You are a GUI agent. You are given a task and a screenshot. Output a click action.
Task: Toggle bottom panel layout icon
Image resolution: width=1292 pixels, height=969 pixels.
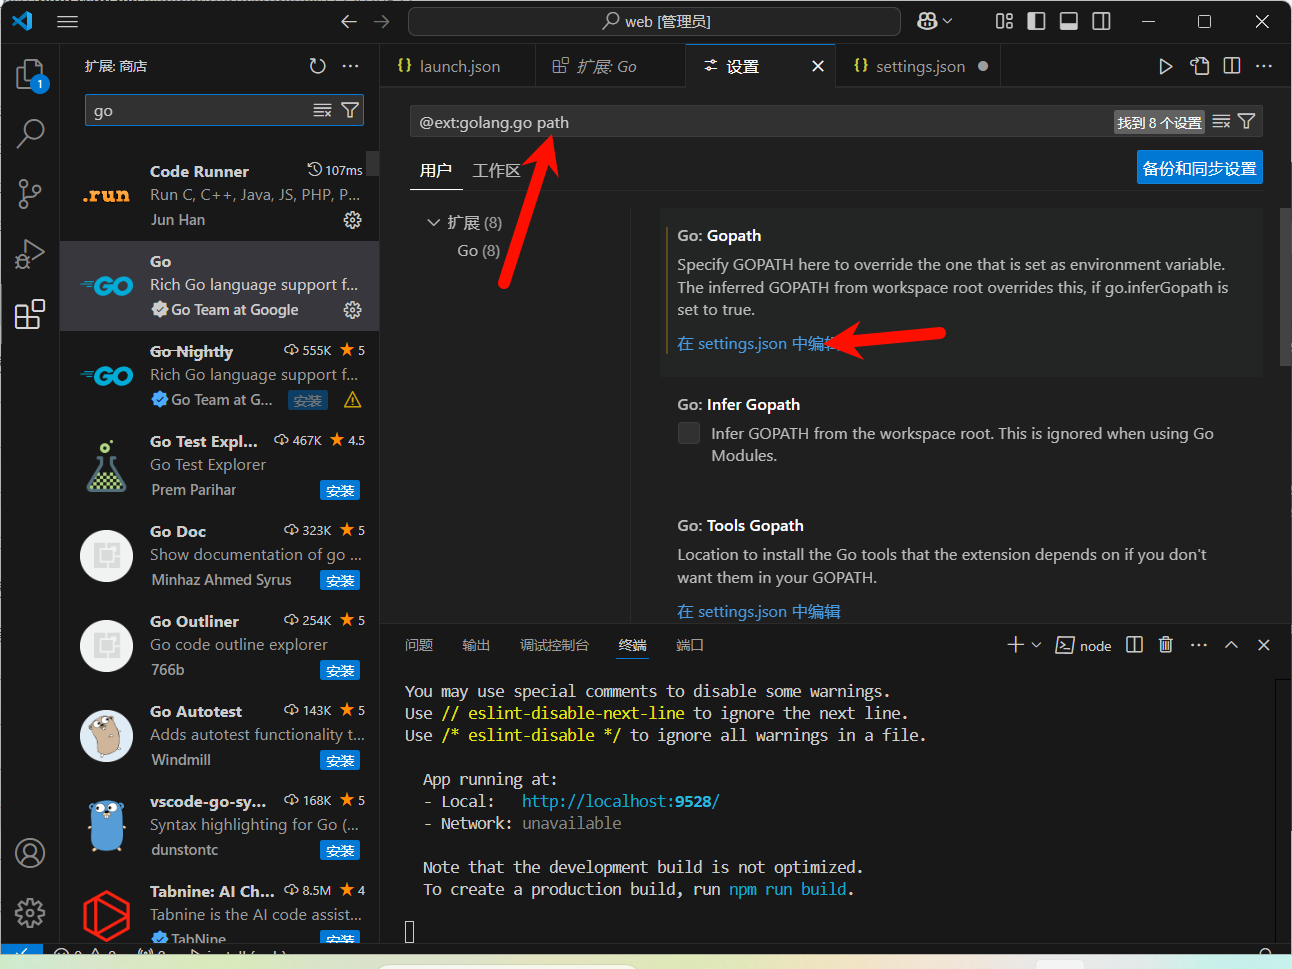[1068, 21]
